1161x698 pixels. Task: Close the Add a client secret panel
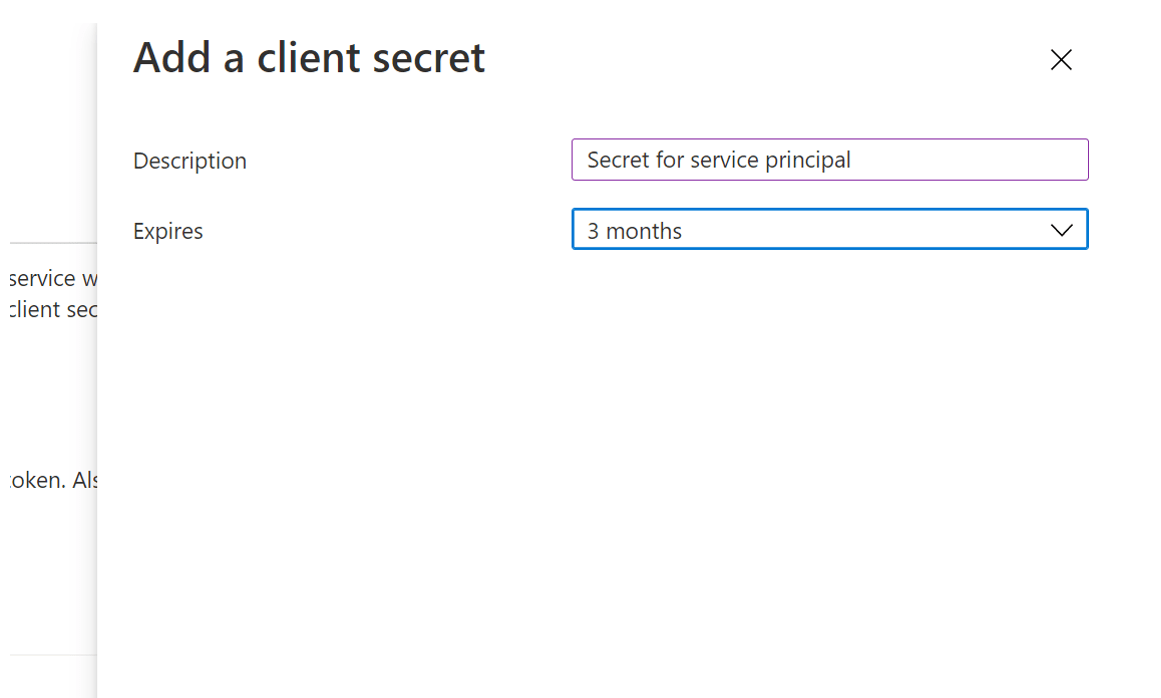coord(1060,59)
